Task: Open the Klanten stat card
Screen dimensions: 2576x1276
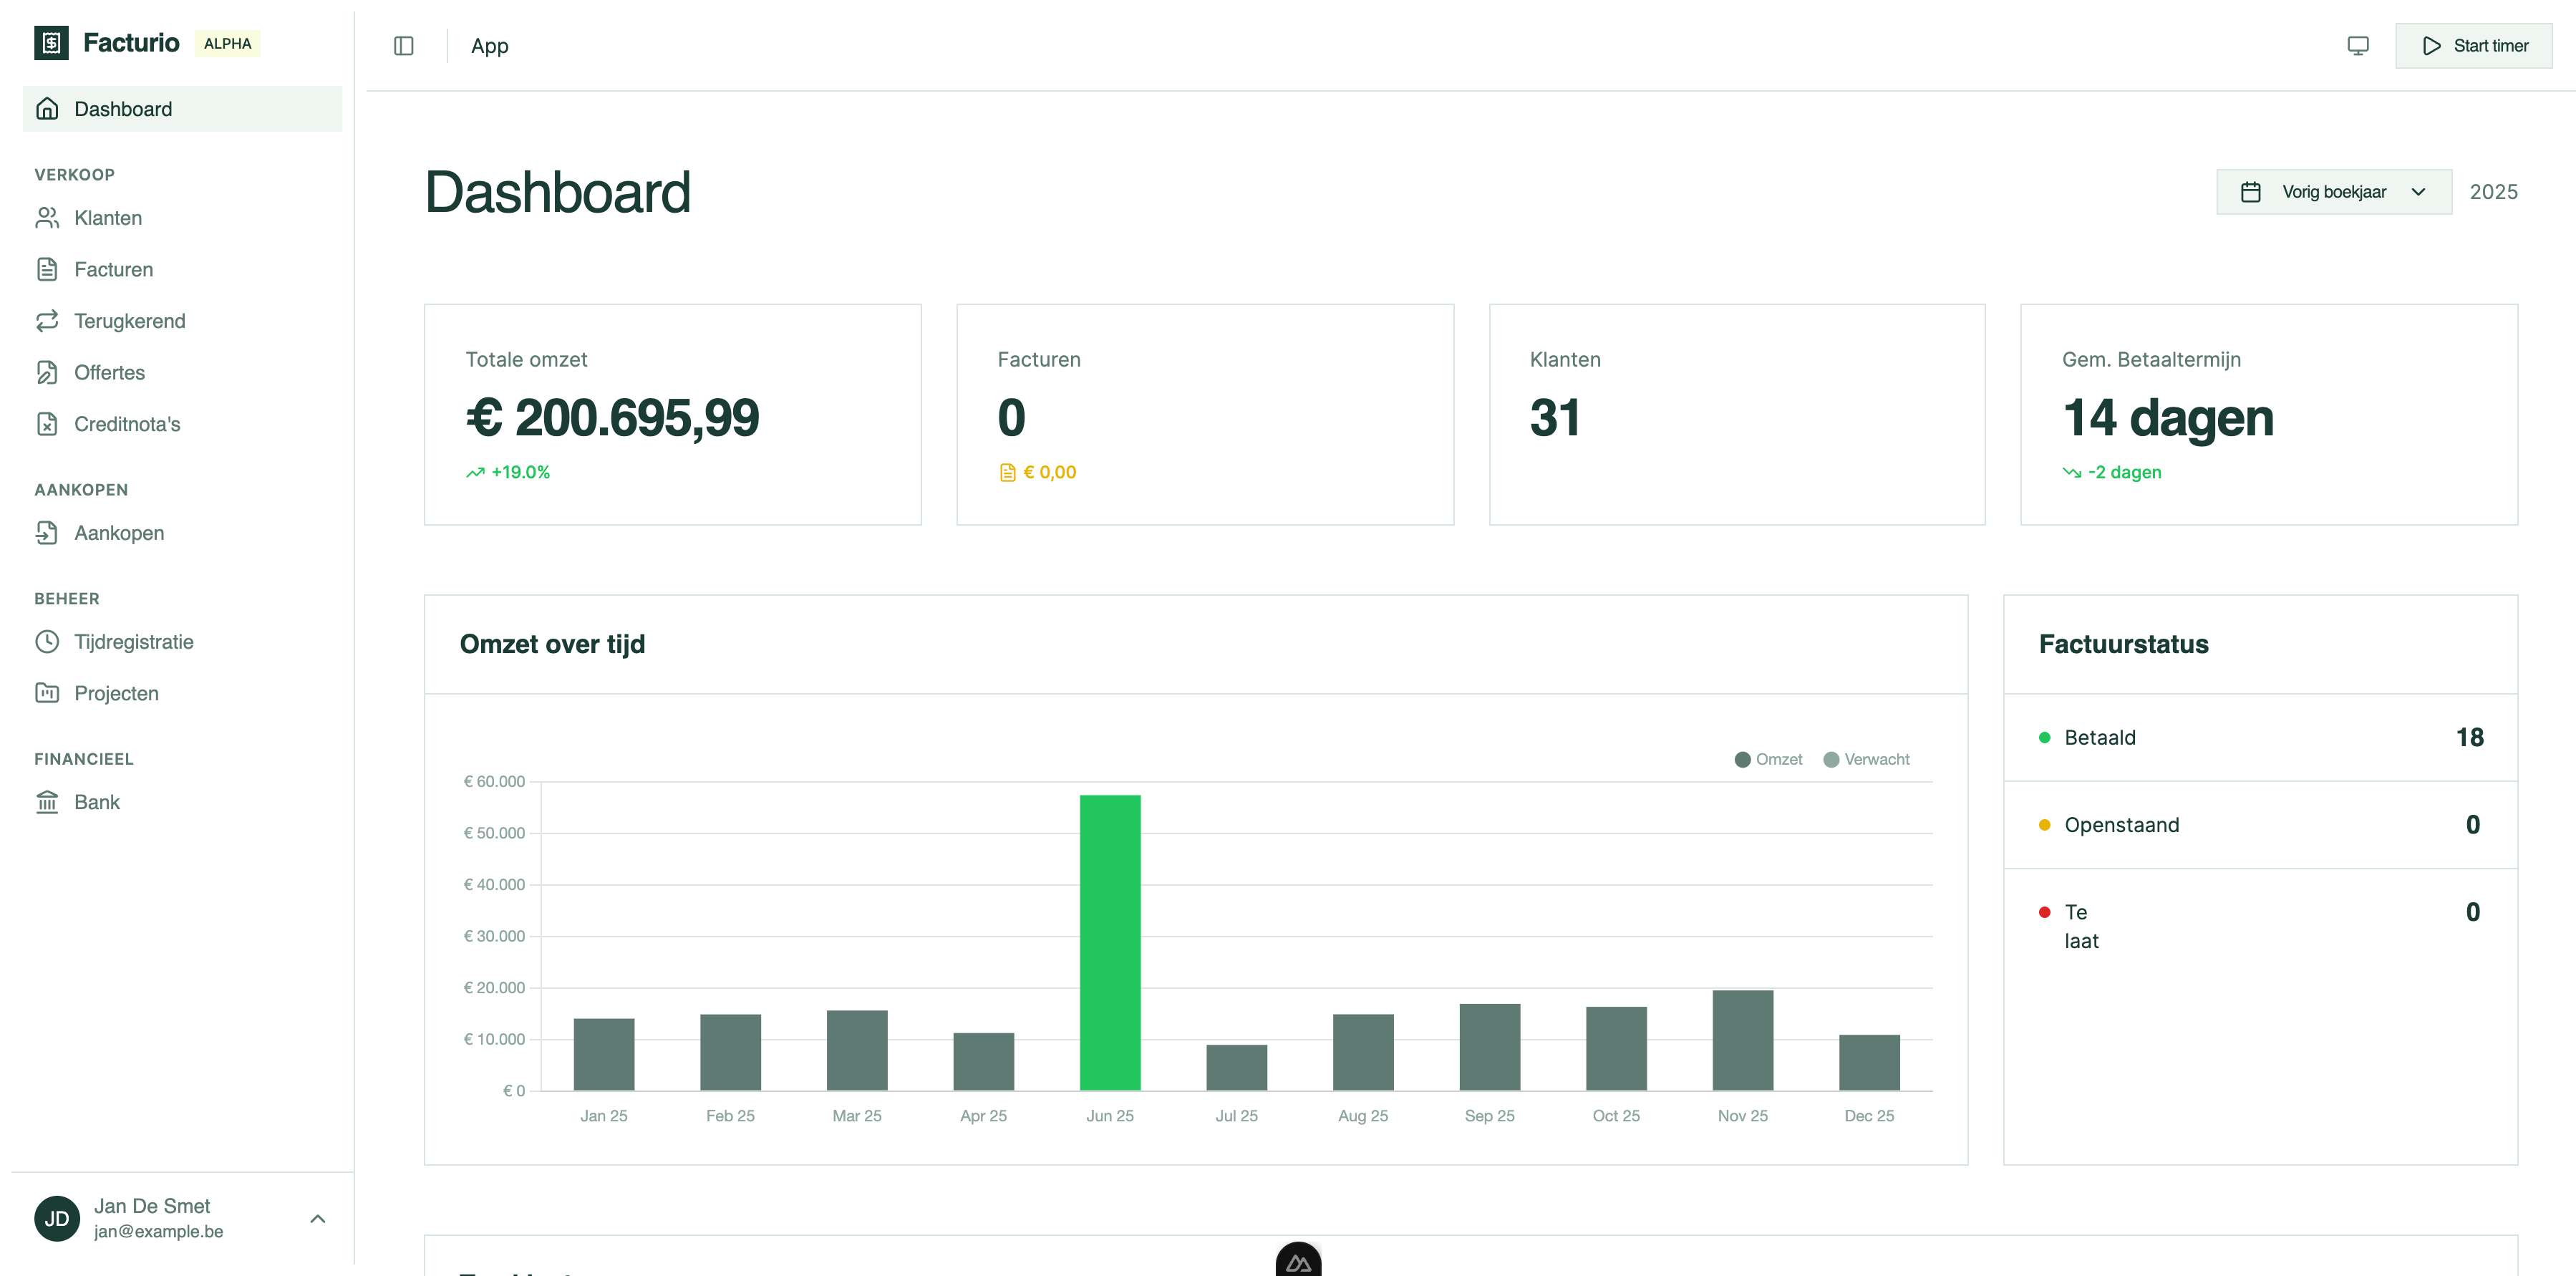Action: 1737,415
